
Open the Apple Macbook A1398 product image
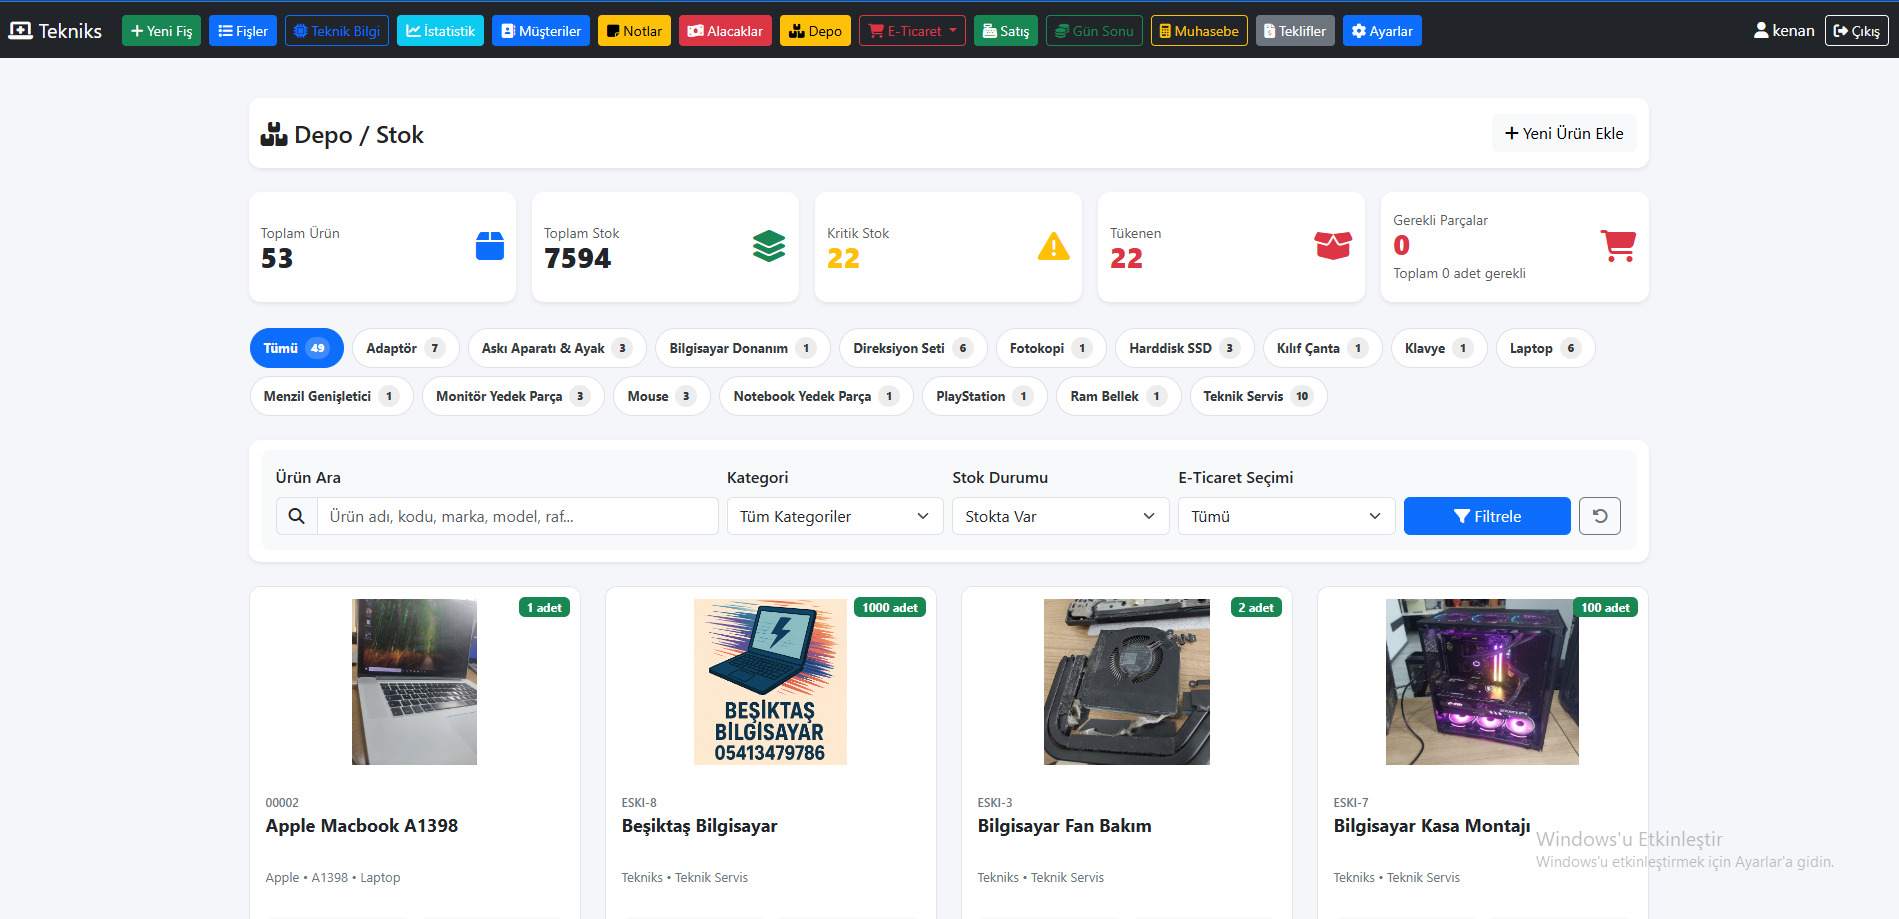click(x=414, y=682)
